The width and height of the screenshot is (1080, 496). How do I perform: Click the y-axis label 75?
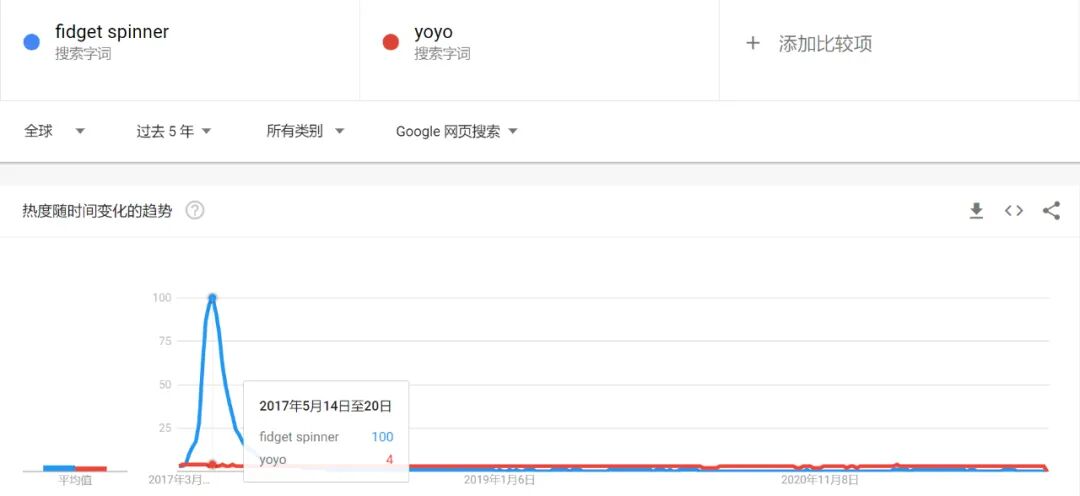[x=163, y=341]
